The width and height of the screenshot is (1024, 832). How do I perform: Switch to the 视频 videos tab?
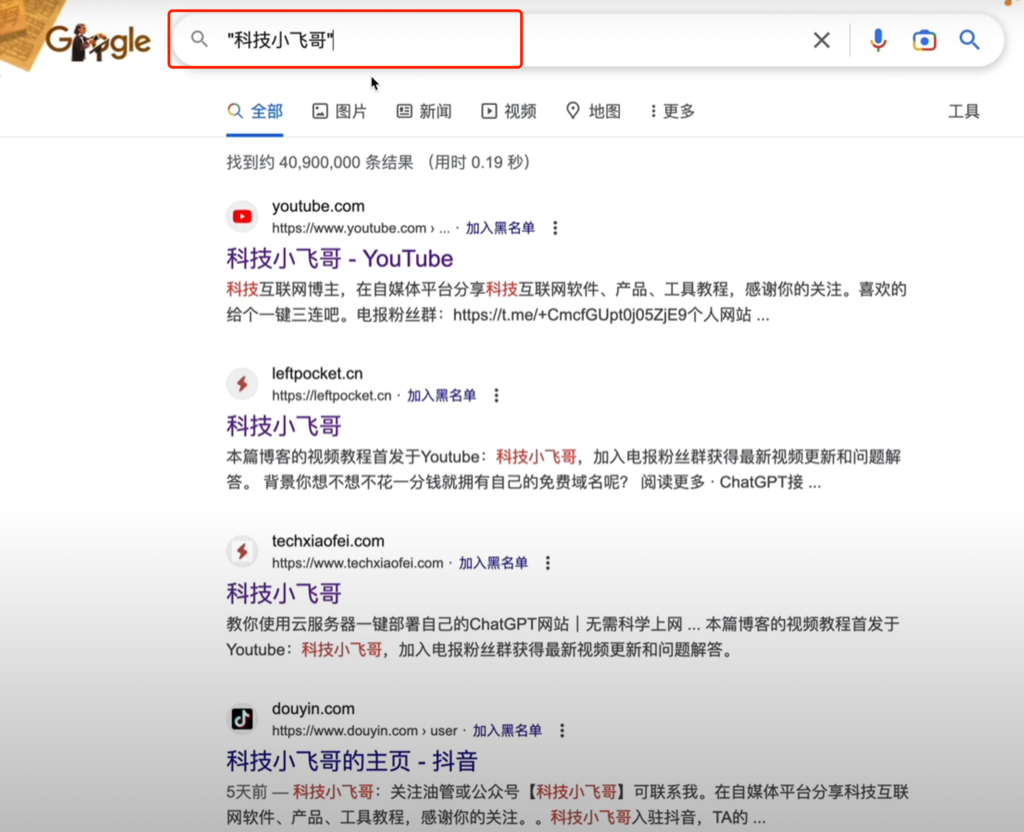509,111
